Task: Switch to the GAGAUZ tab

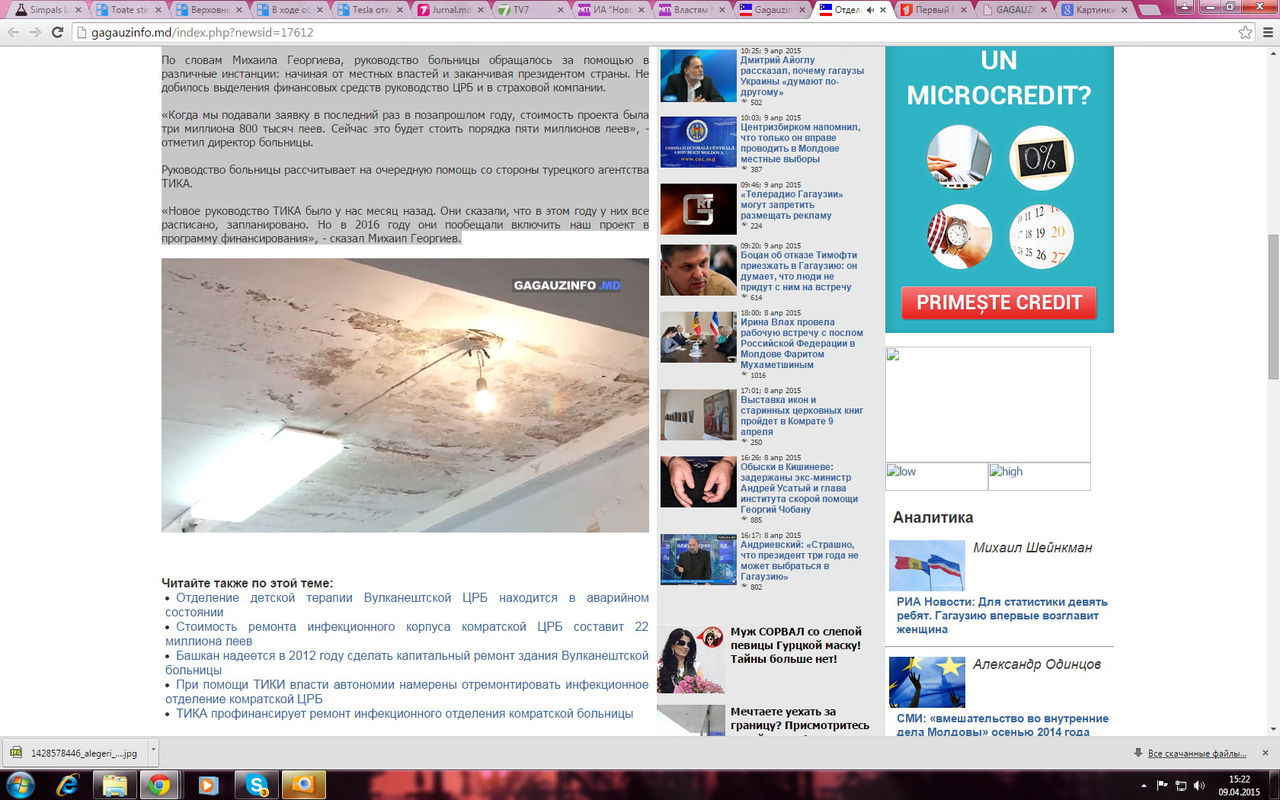Action: coord(1012,10)
